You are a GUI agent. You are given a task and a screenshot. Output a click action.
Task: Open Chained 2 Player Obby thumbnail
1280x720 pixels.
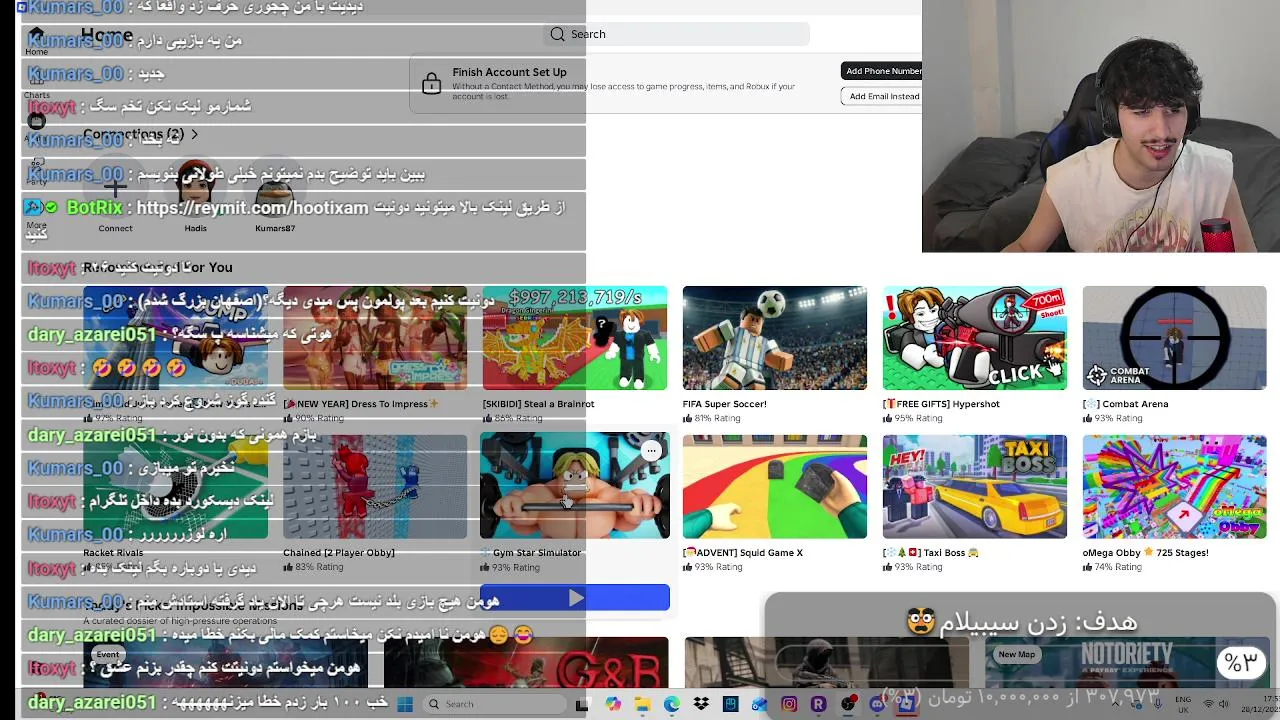pyautogui.click(x=375, y=486)
